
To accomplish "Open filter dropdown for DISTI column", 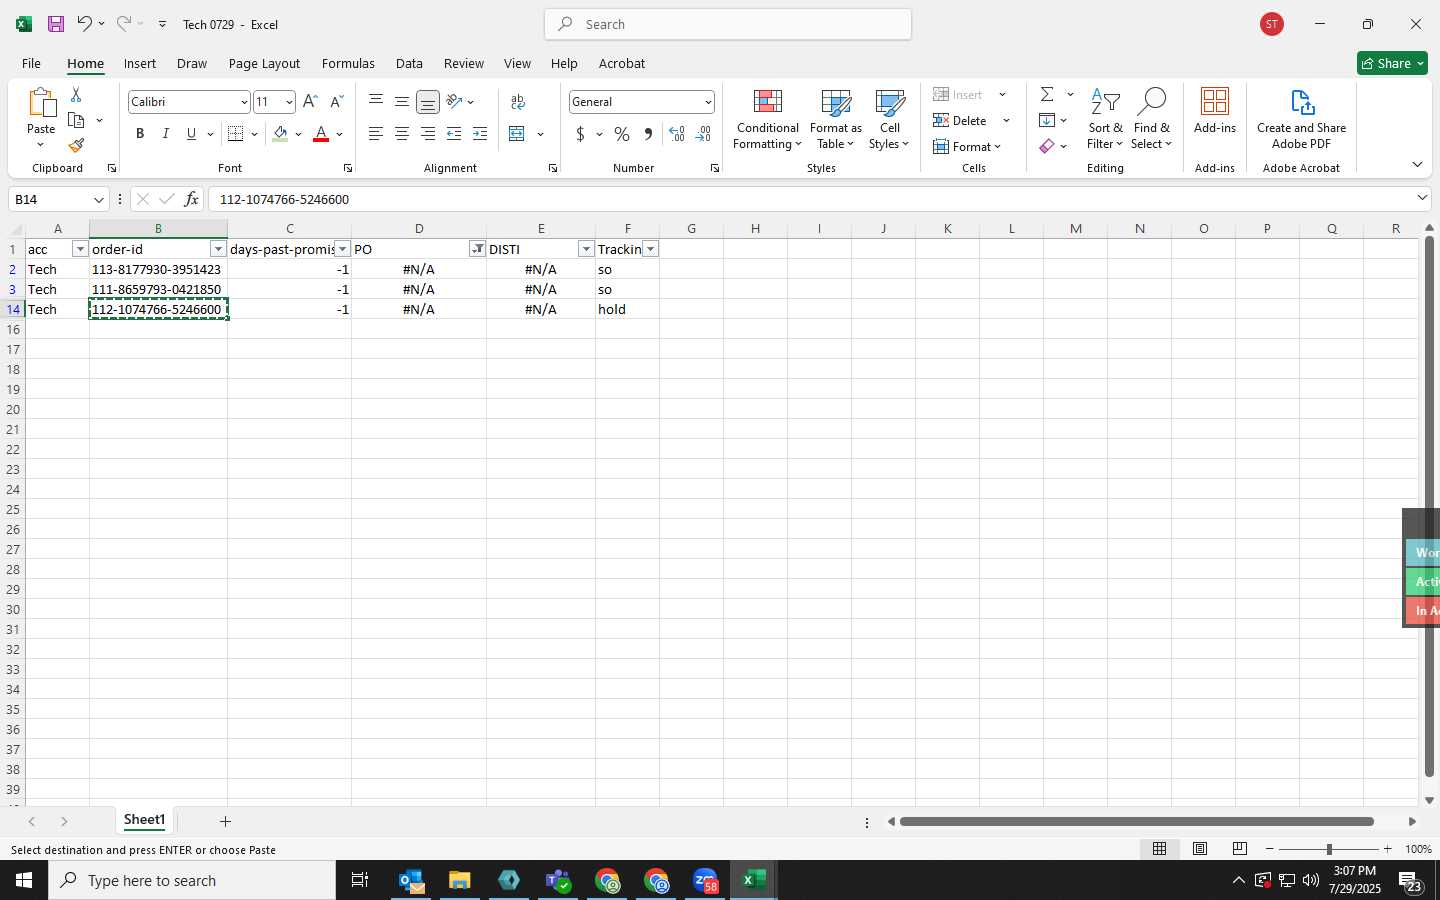I will click(x=586, y=249).
